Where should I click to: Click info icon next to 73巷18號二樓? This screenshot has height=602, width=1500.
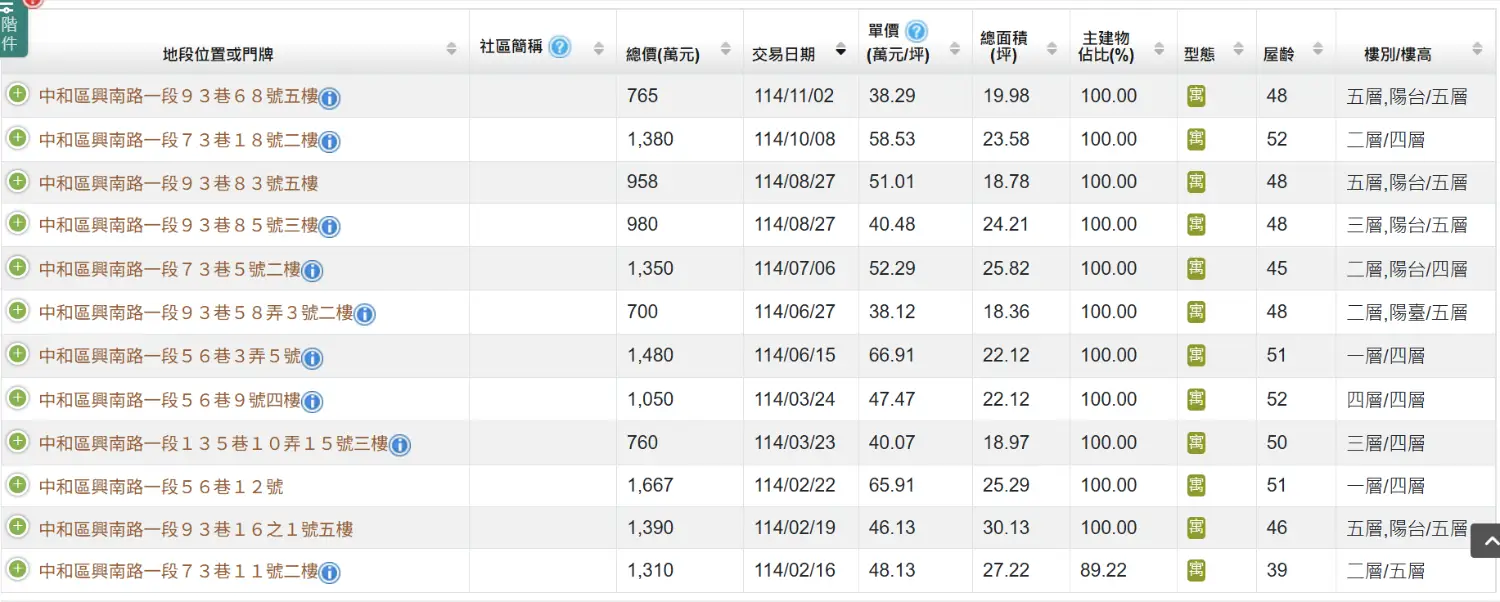coord(329,141)
